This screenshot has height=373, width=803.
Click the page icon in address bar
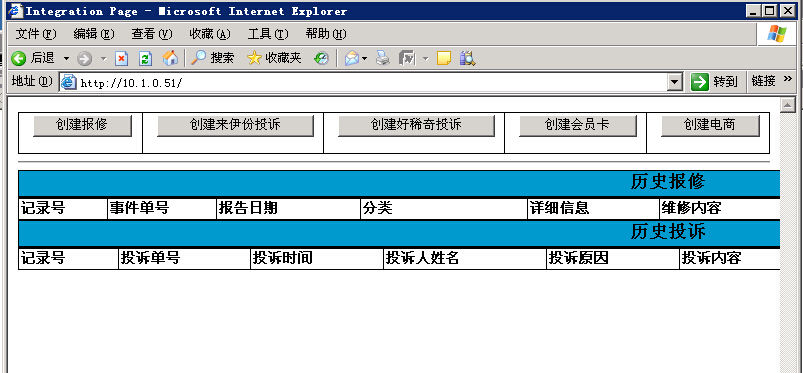click(x=69, y=82)
